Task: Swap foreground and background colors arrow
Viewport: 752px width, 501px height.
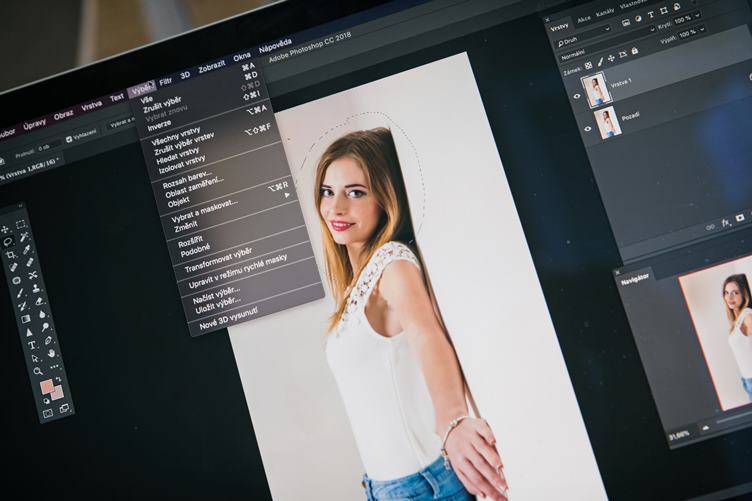Action: tap(59, 379)
